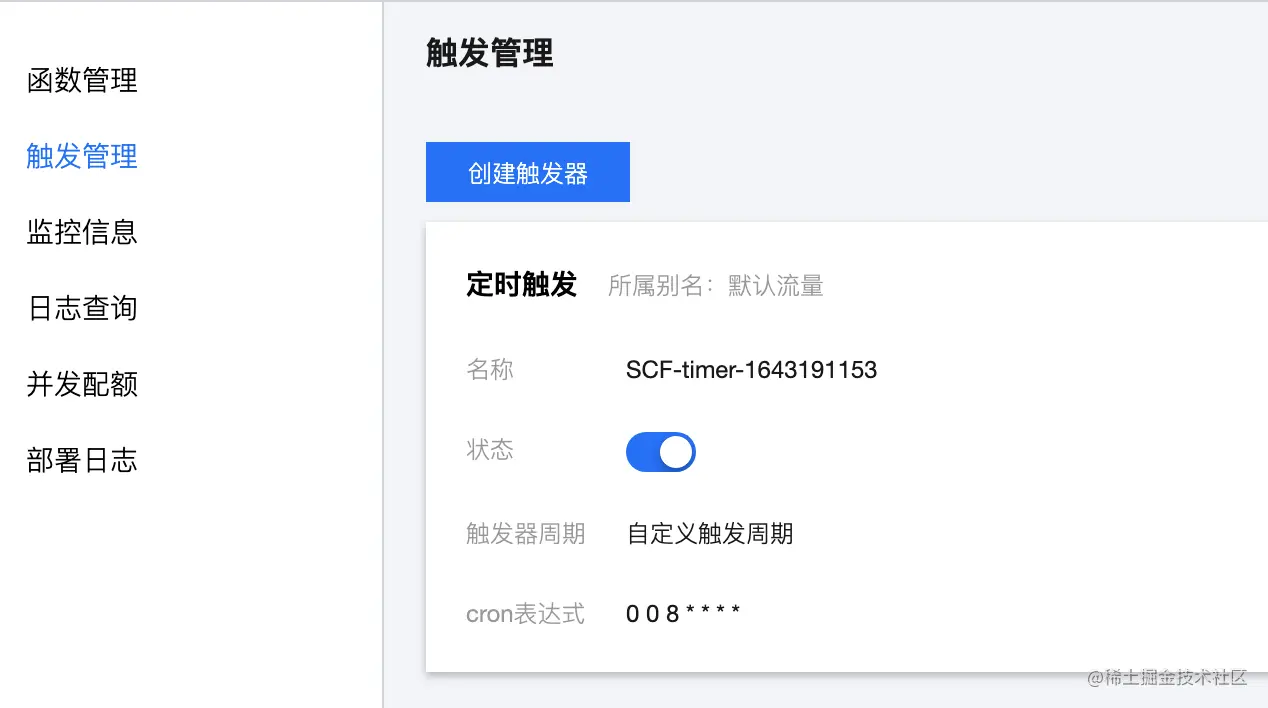Click the 名称 field label
Screen dimensions: 1268x708
(x=490, y=370)
